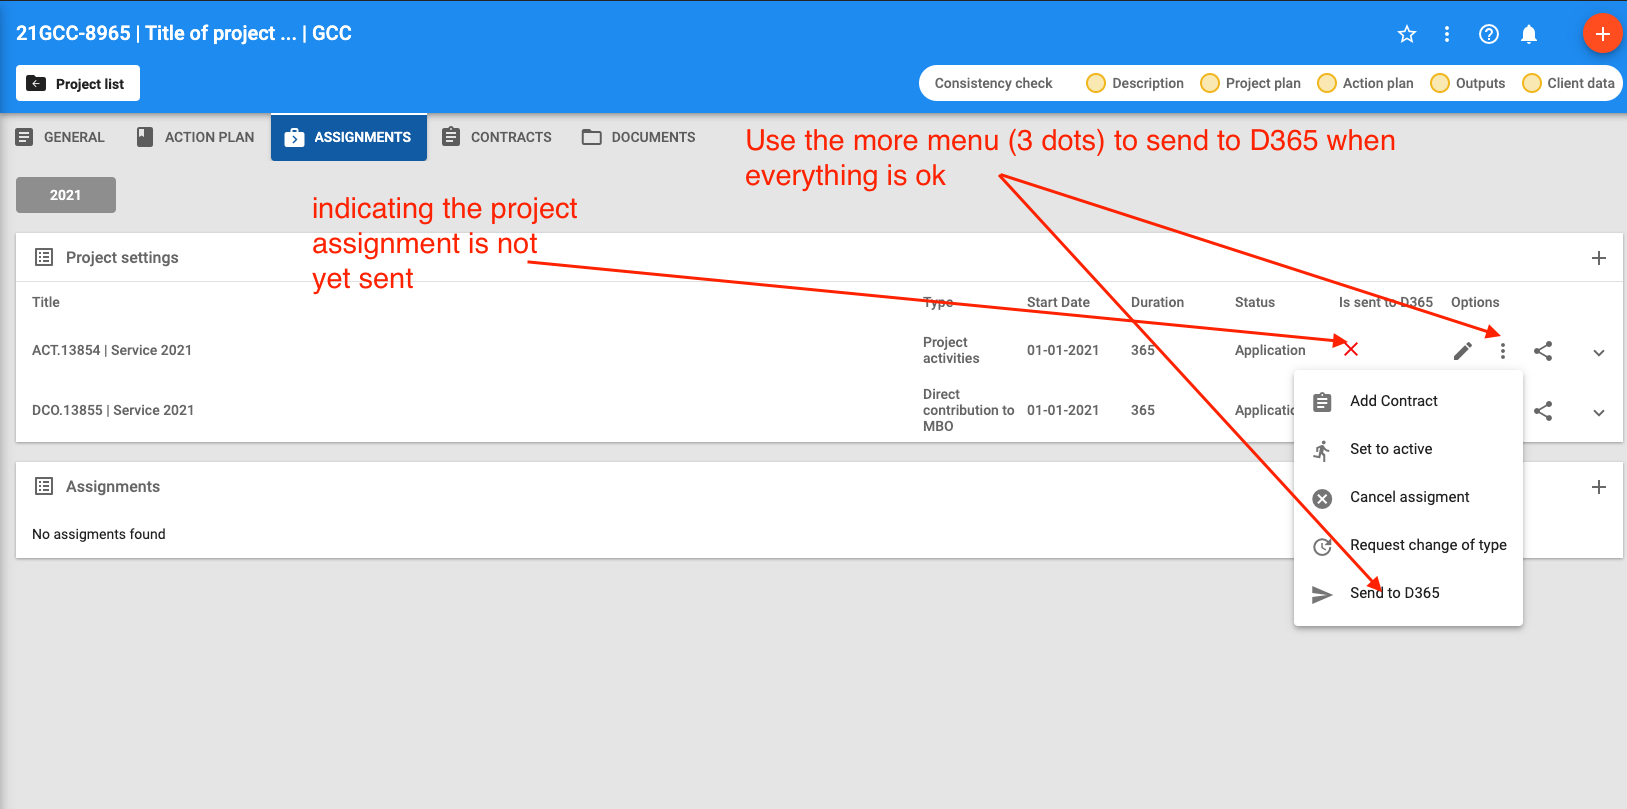Viewport: 1627px width, 809px height.
Task: Open more menu for ACT.13854 row
Action: pyautogui.click(x=1503, y=351)
